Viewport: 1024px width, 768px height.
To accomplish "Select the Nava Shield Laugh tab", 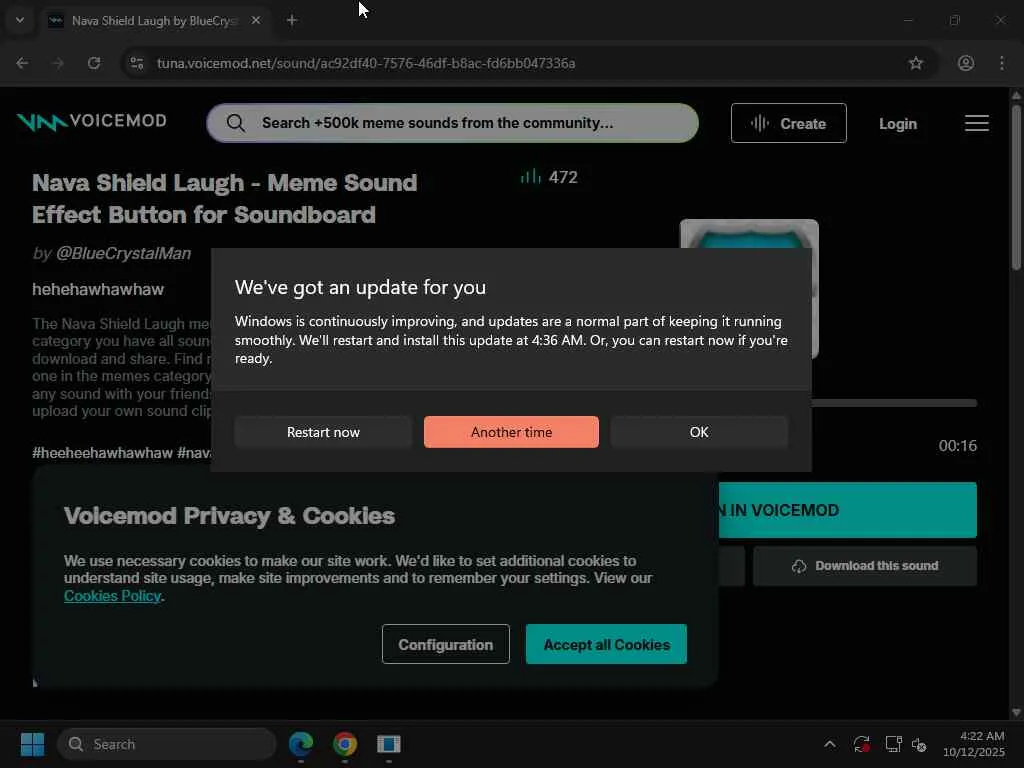I will tap(154, 21).
